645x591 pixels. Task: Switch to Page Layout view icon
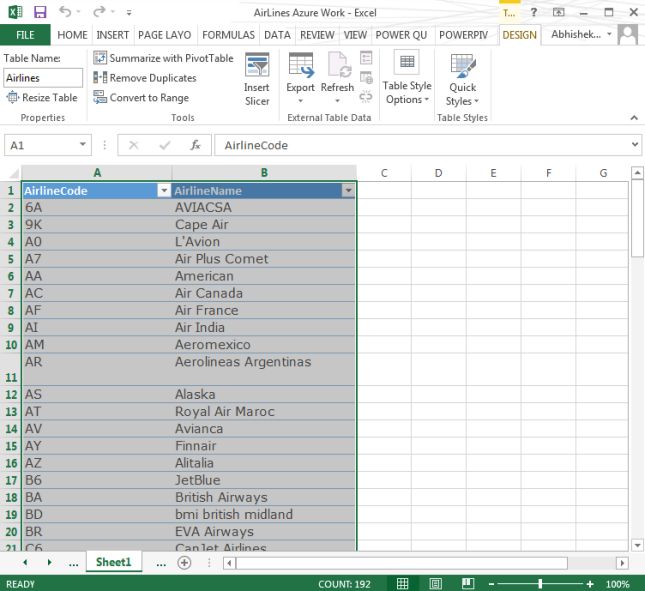tap(435, 584)
